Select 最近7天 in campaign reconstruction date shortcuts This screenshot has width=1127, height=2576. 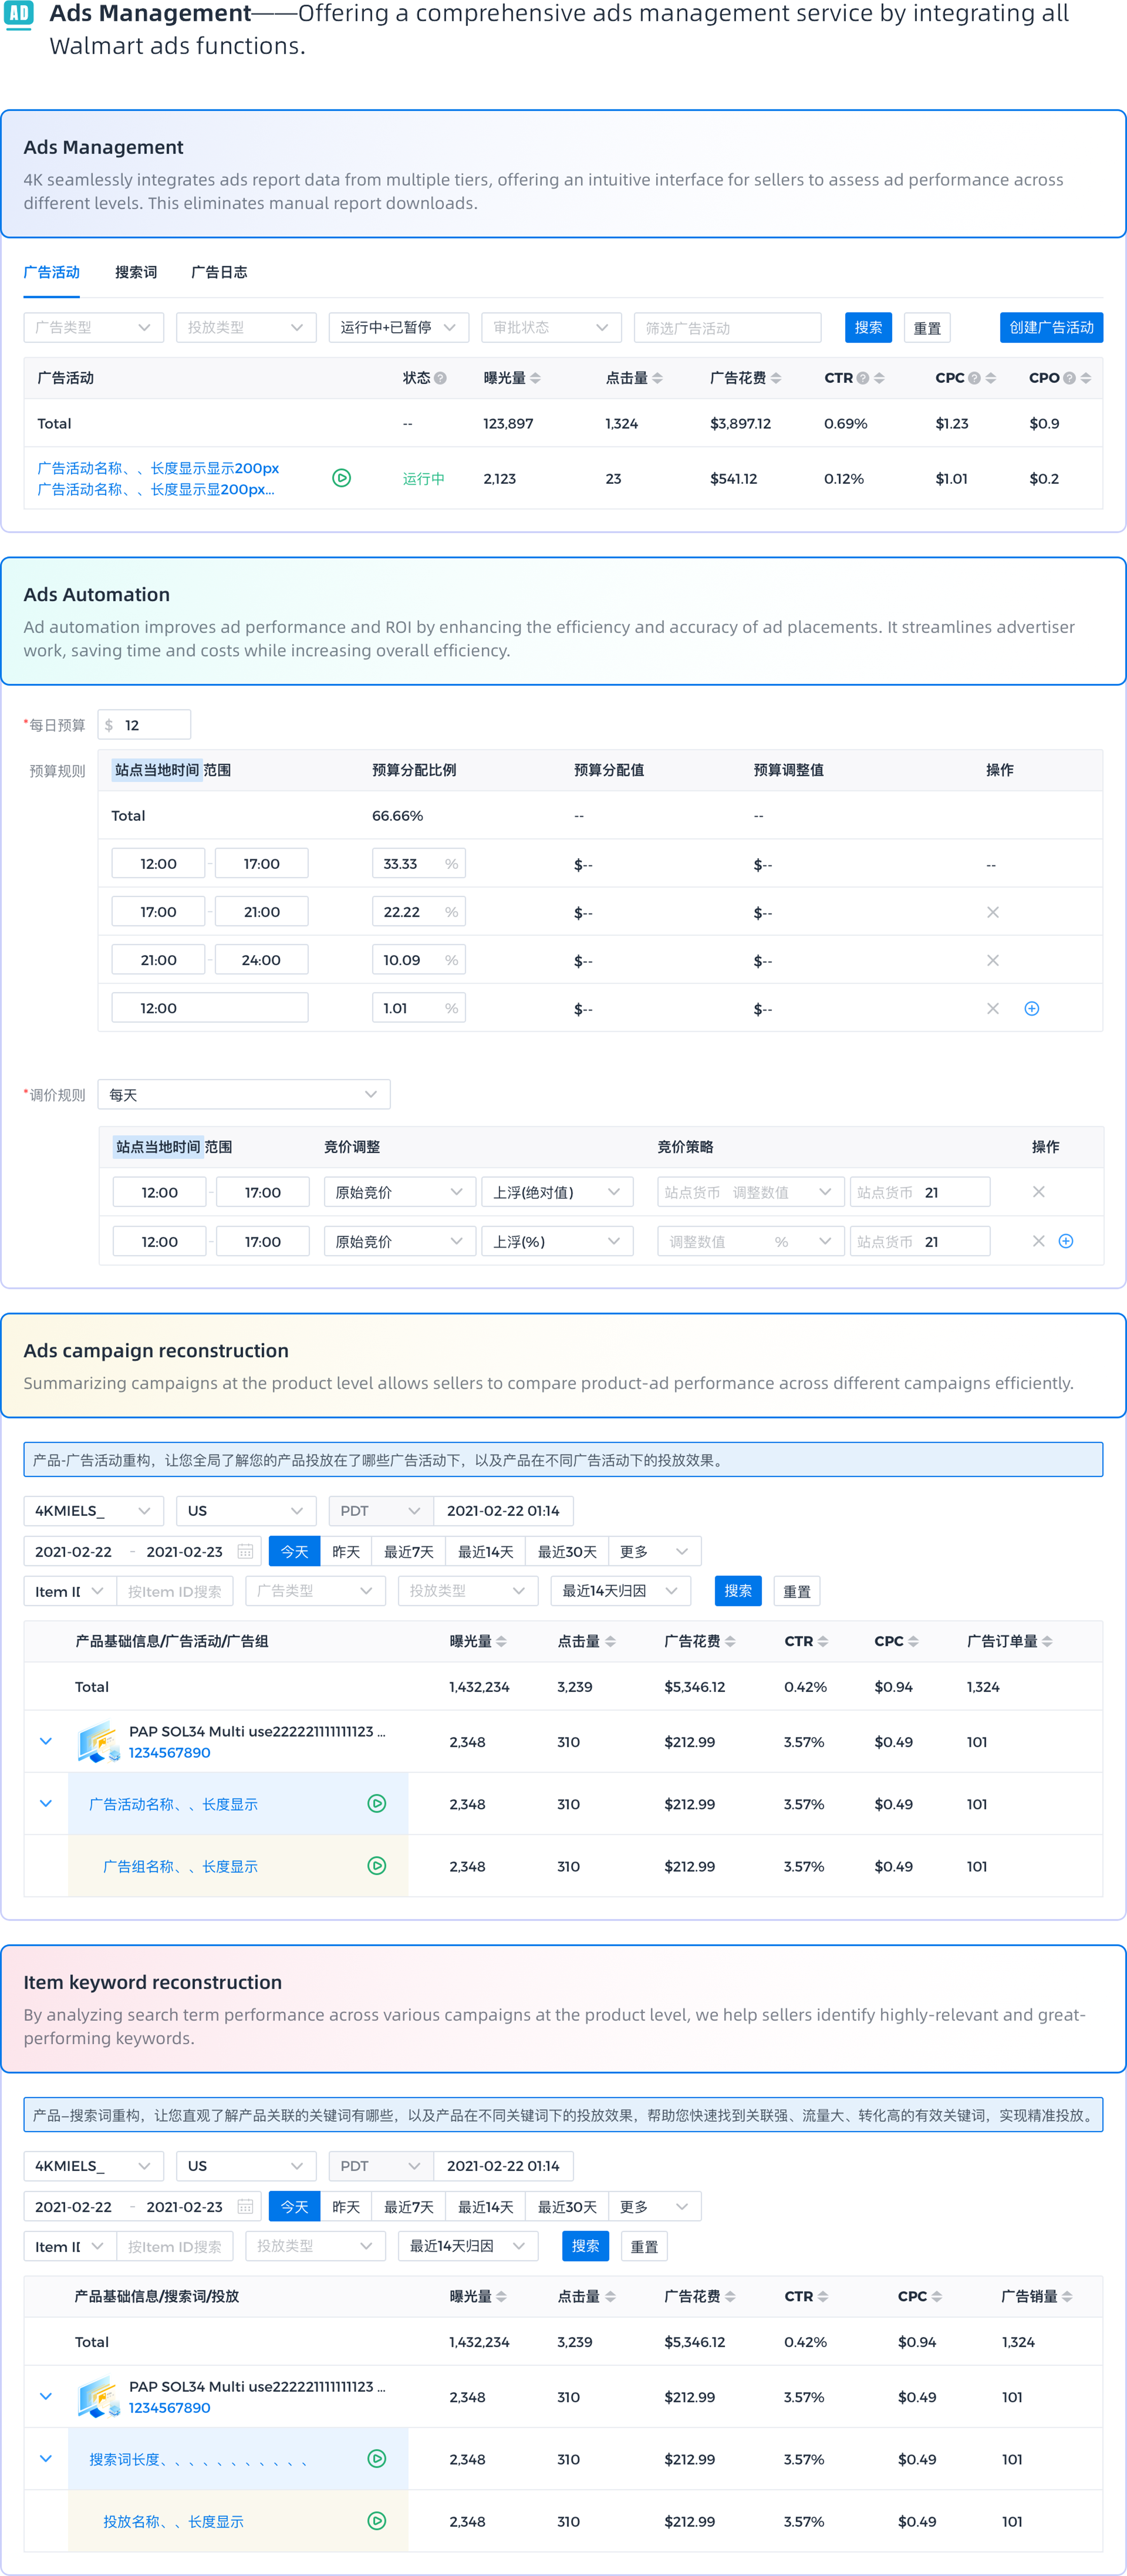pyautogui.click(x=409, y=1551)
